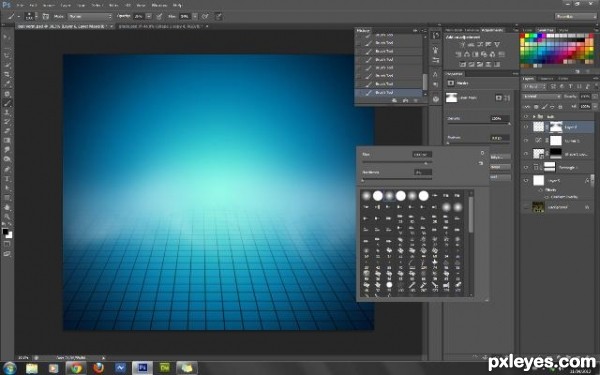This screenshot has width=600, height=375.
Task: Open the Opacity slider dropdown arrow
Action: click(148, 16)
